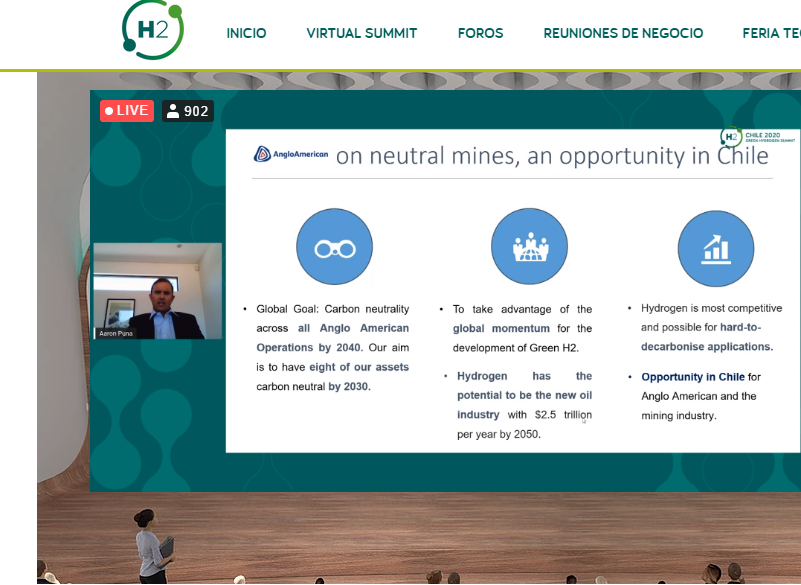Click the red LIVE badge

click(x=126, y=111)
